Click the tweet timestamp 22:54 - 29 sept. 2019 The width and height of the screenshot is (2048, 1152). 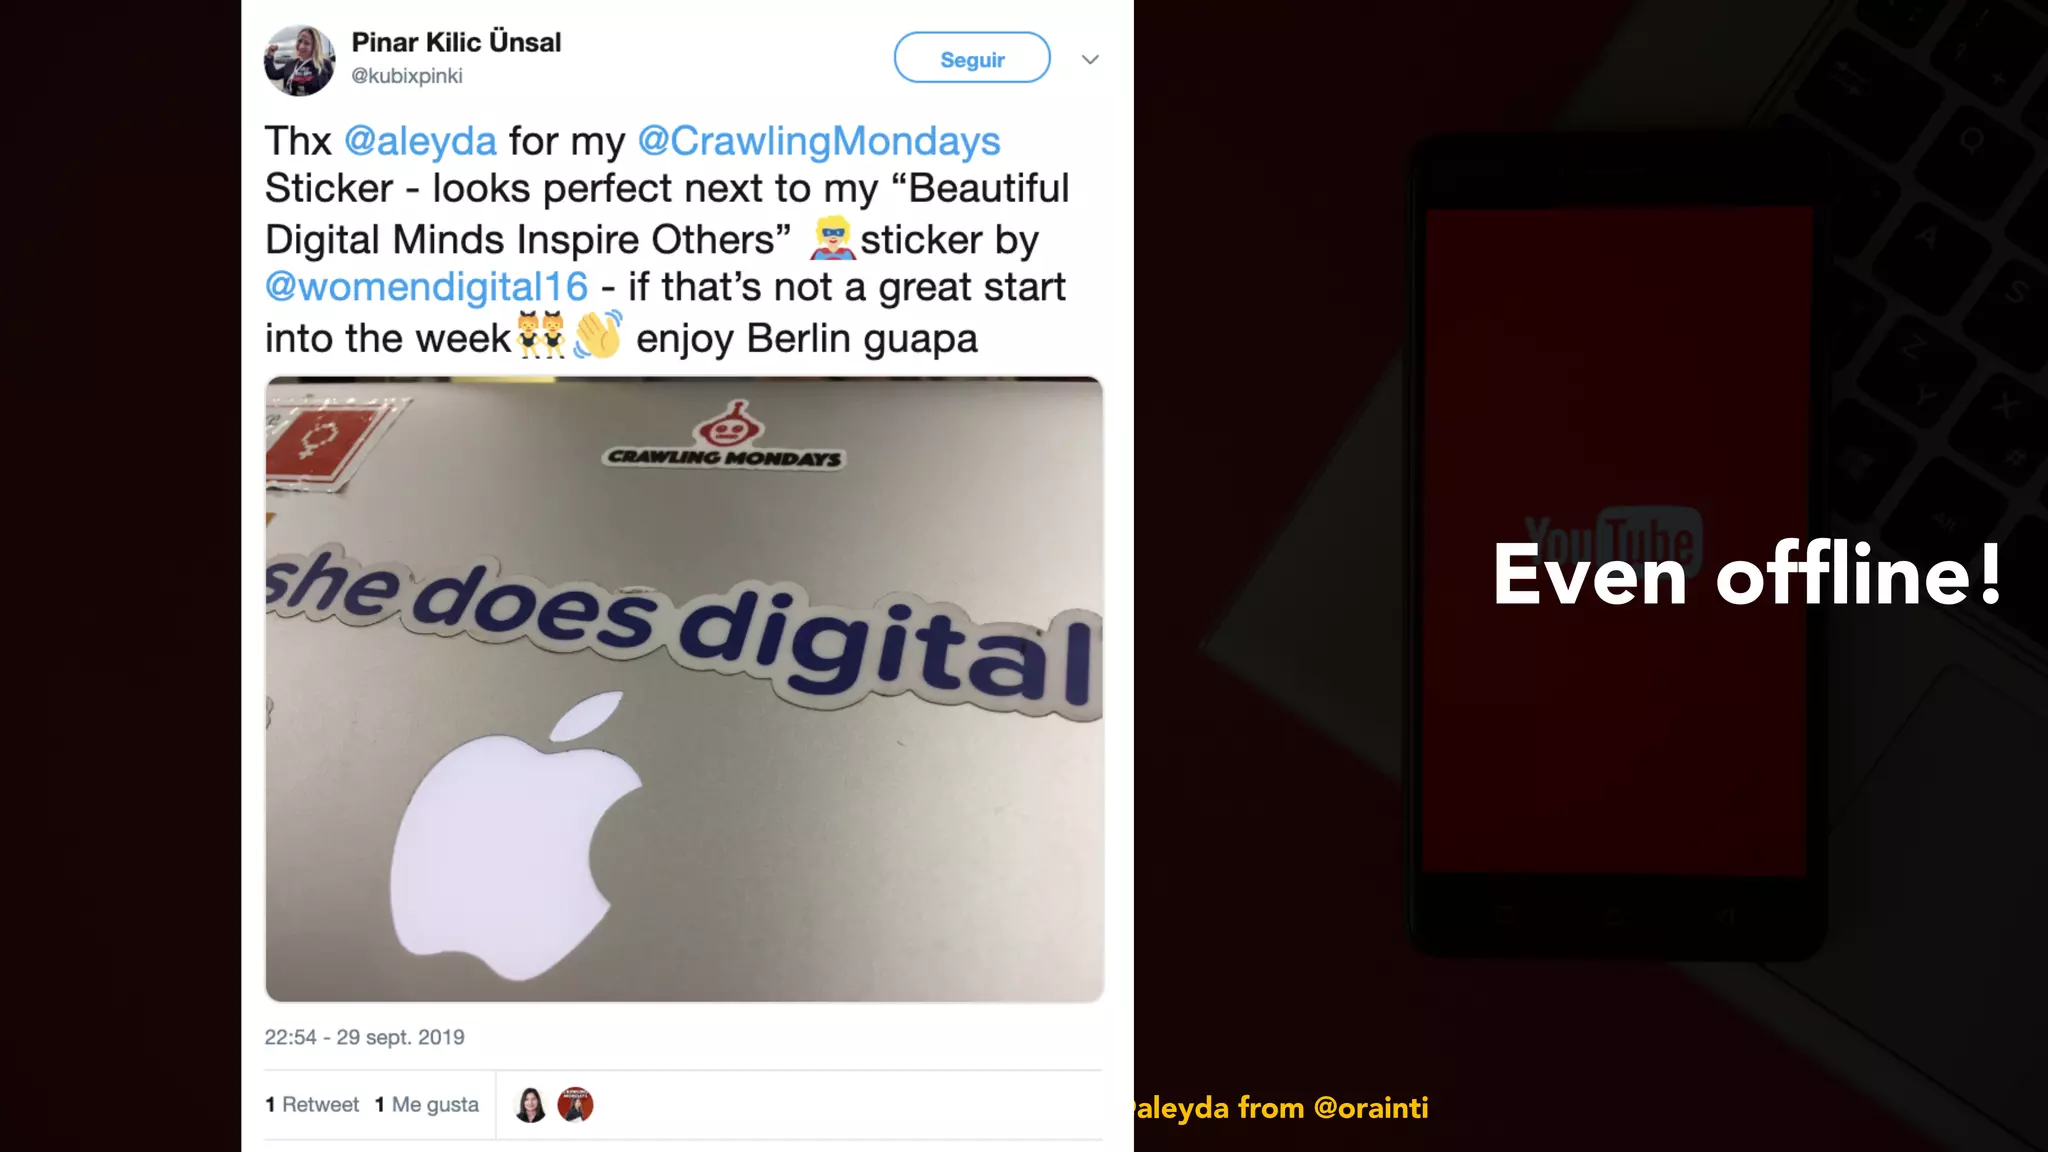(x=364, y=1037)
